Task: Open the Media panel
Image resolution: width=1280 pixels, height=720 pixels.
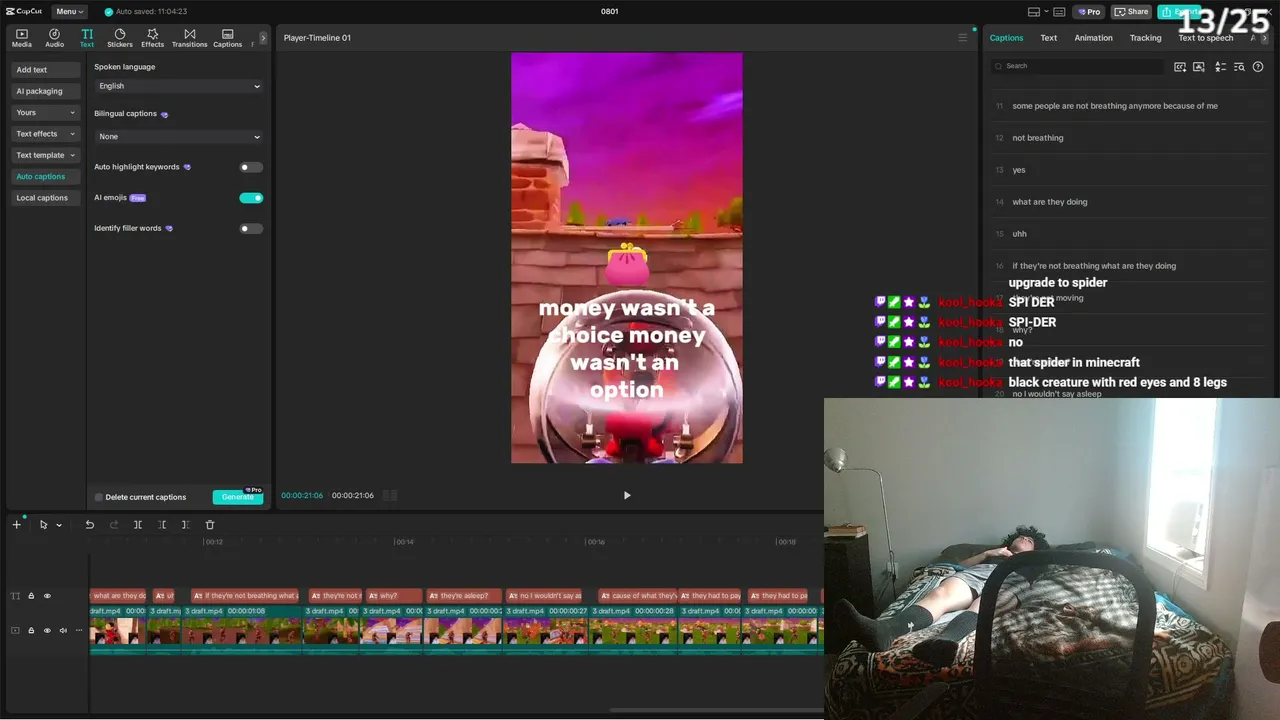Action: (22, 38)
